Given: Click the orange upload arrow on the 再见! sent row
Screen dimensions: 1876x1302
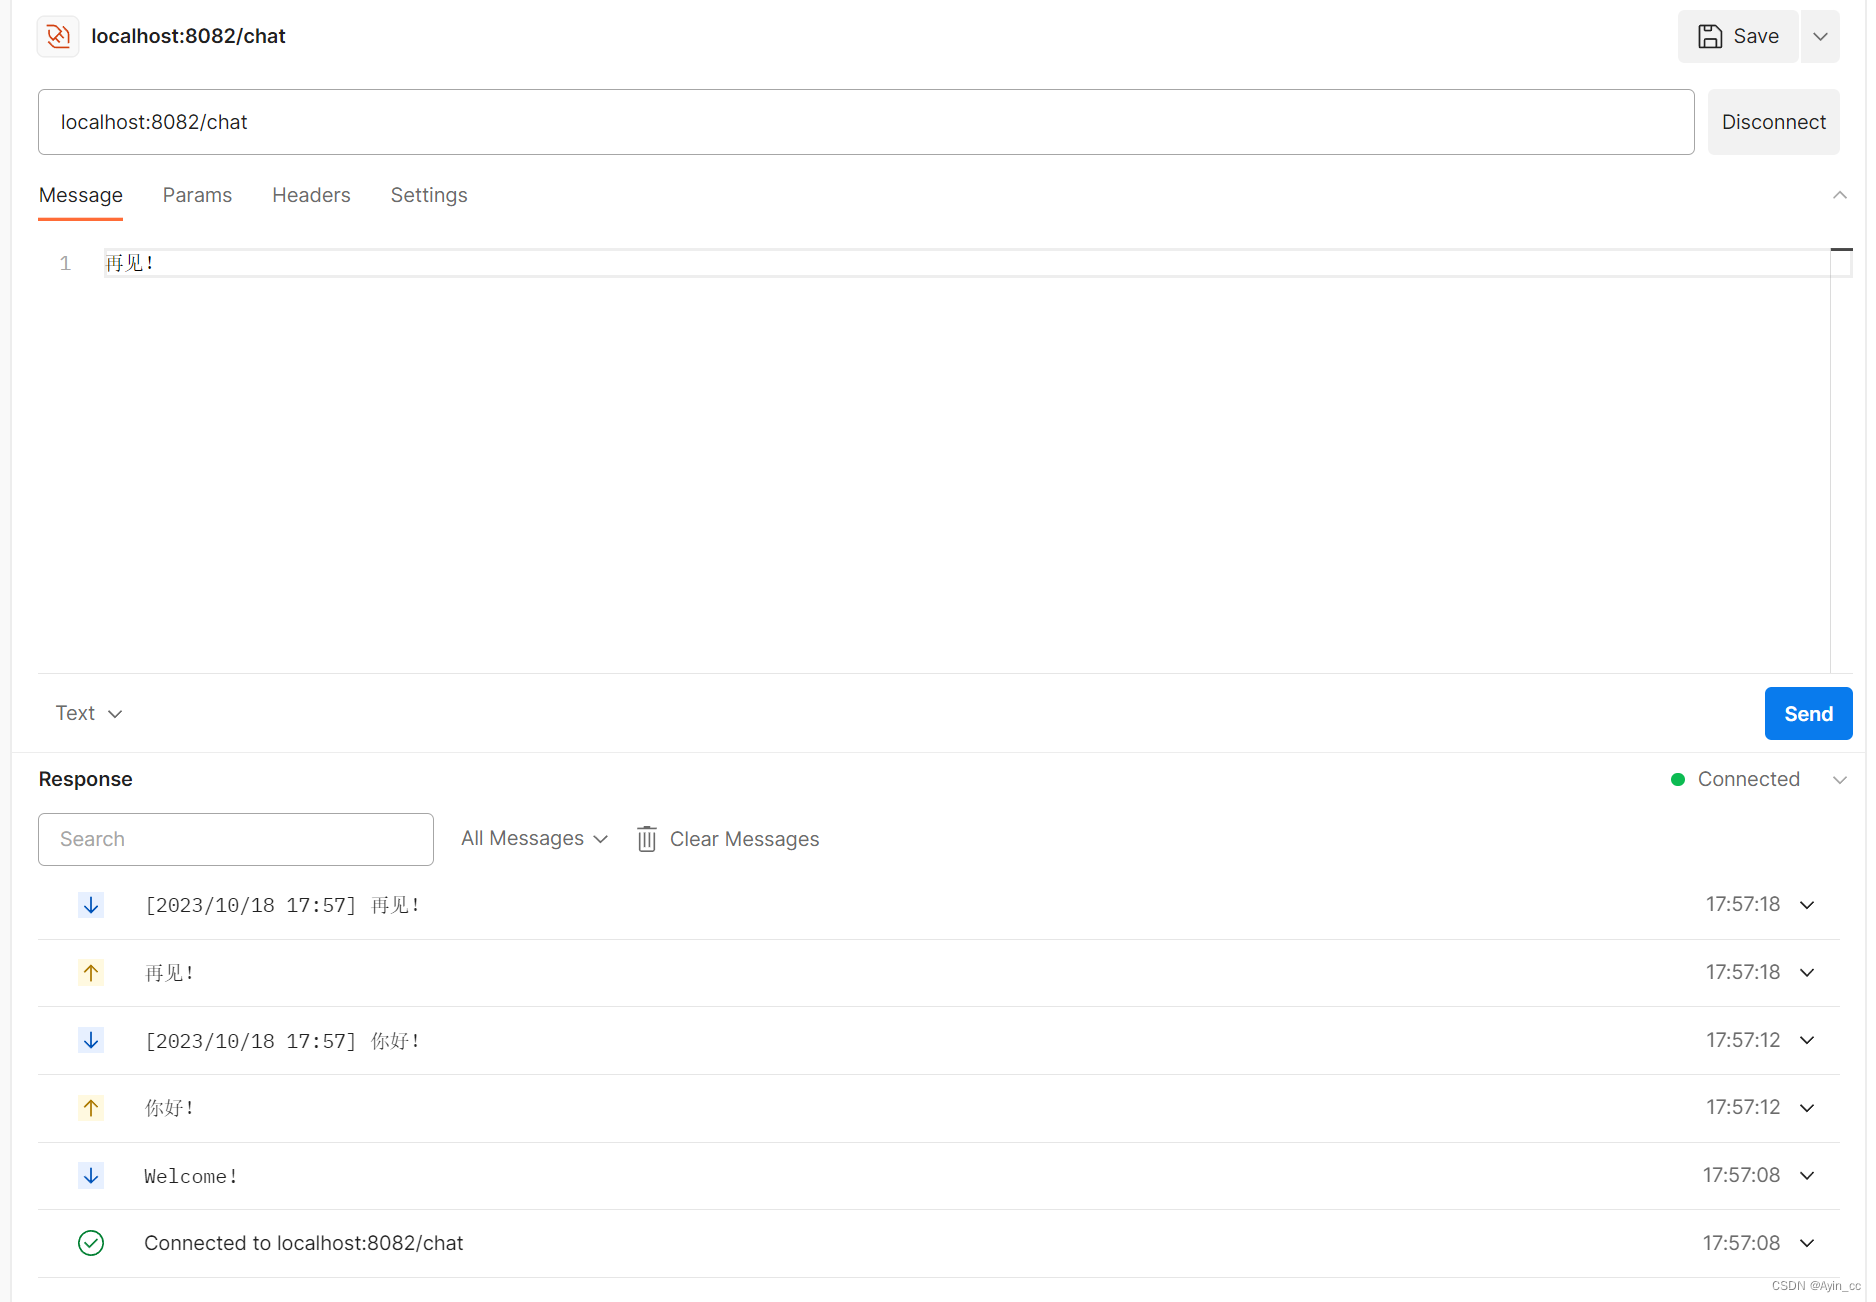Looking at the screenshot, I should [91, 972].
